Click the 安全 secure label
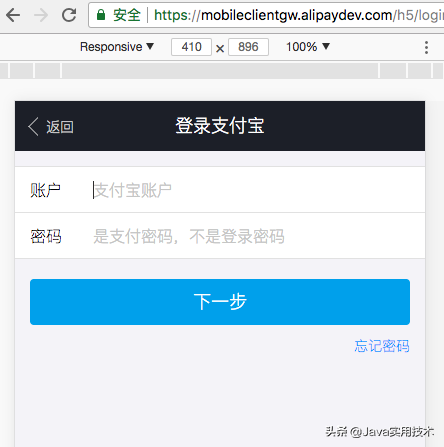 coord(127,15)
